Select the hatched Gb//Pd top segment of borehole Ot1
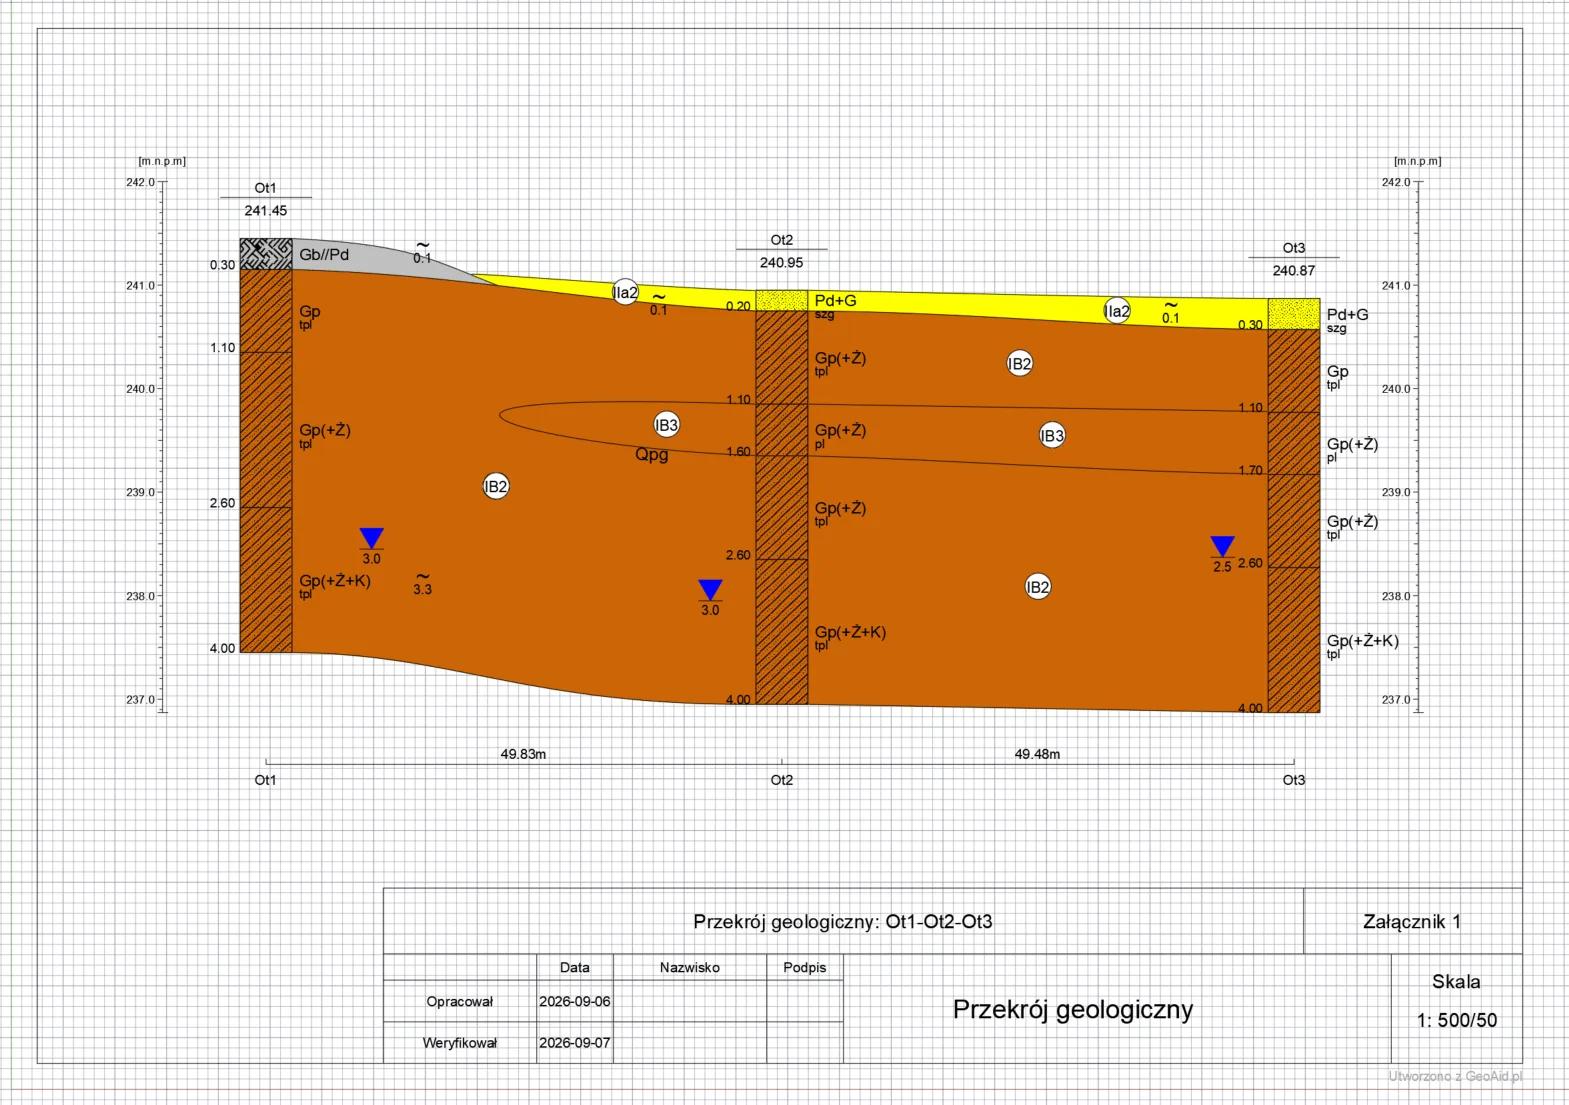Screen dimensions: 1569x1105 click(x=266, y=254)
